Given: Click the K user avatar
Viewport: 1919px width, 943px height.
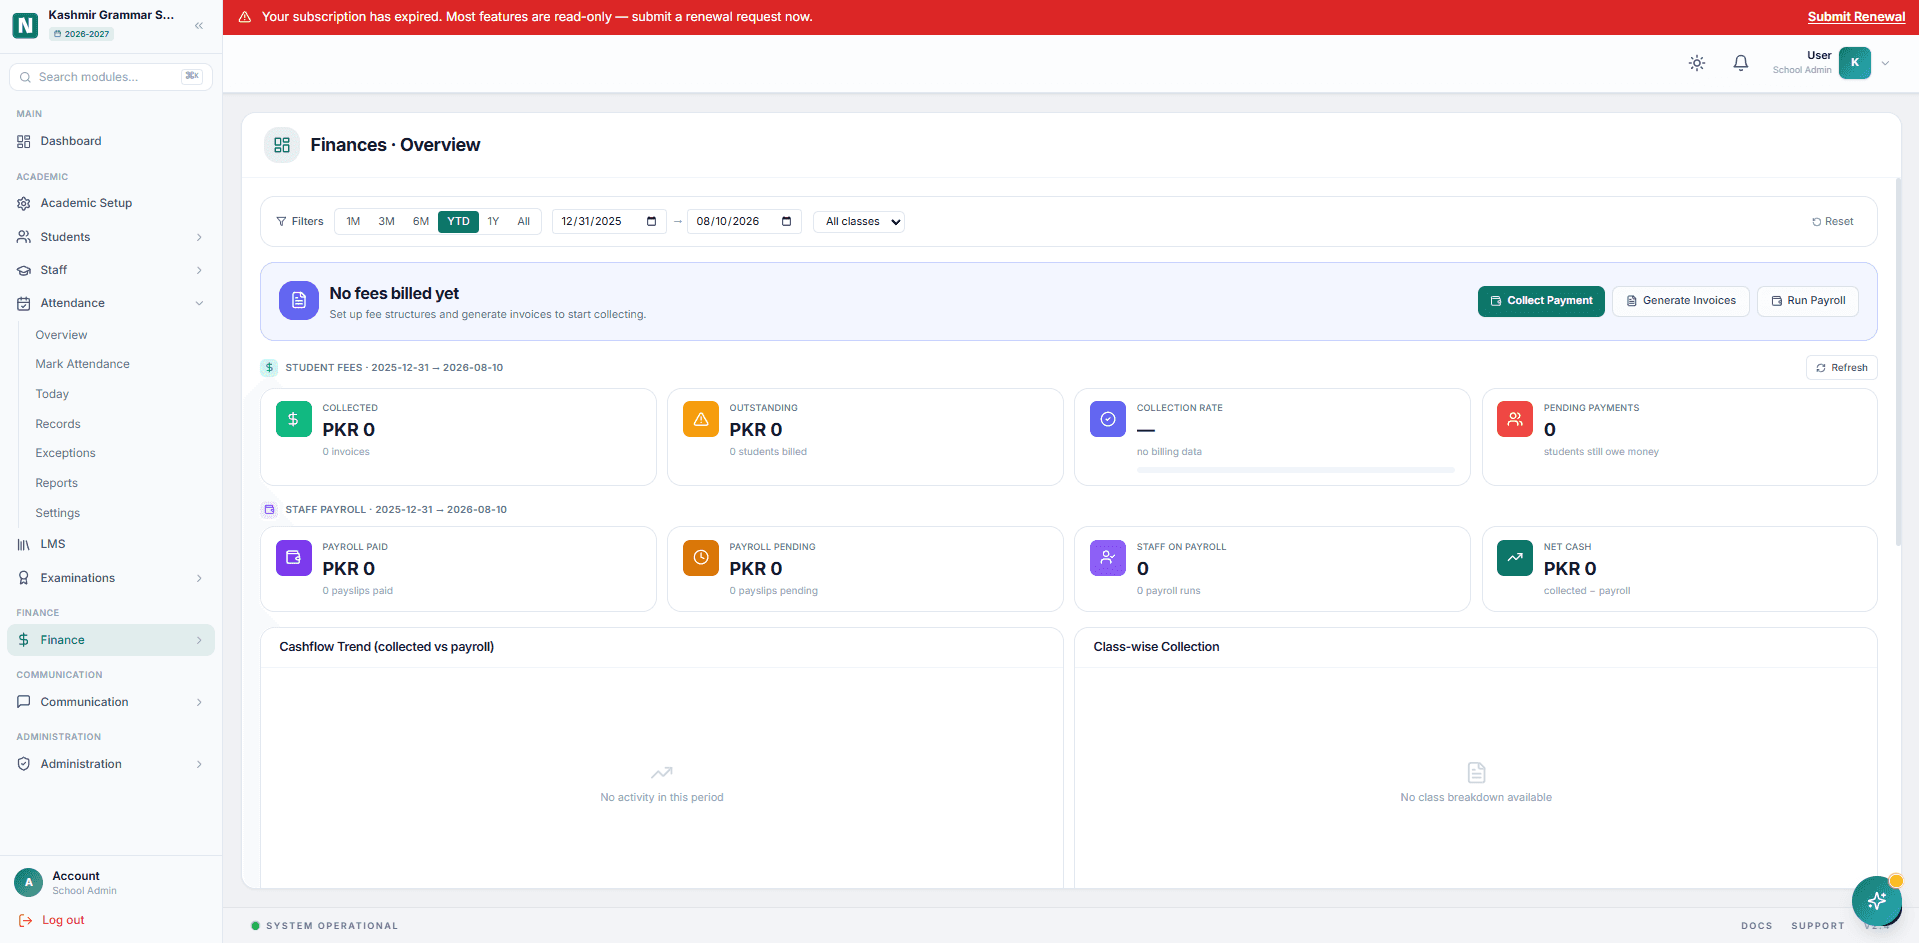Looking at the screenshot, I should click(x=1854, y=62).
